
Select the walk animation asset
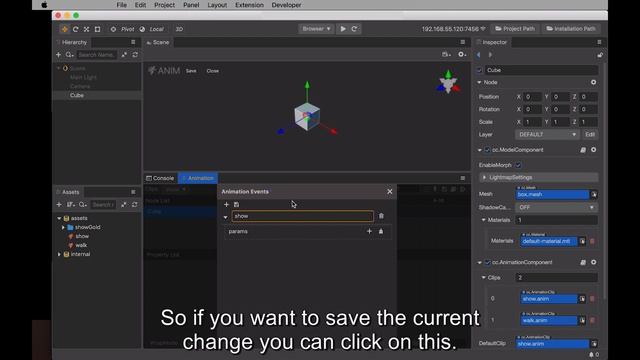tap(81, 245)
